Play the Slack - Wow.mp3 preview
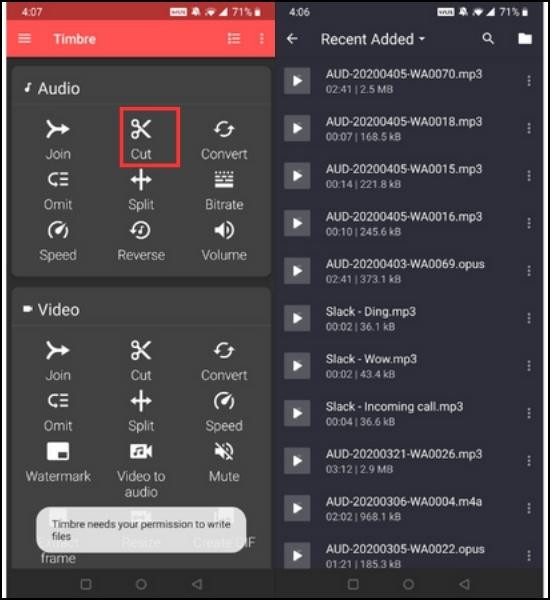The width and height of the screenshot is (550, 600). pyautogui.click(x=297, y=366)
